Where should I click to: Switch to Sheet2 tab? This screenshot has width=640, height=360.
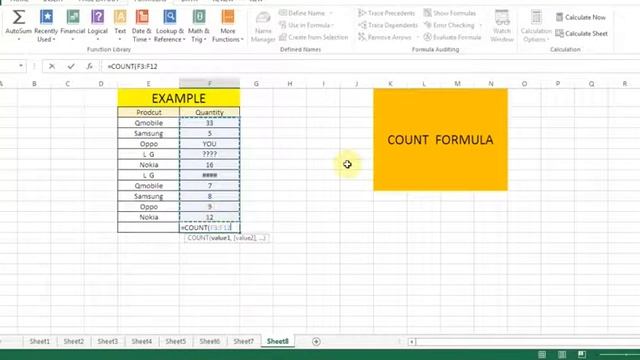[x=73, y=341]
